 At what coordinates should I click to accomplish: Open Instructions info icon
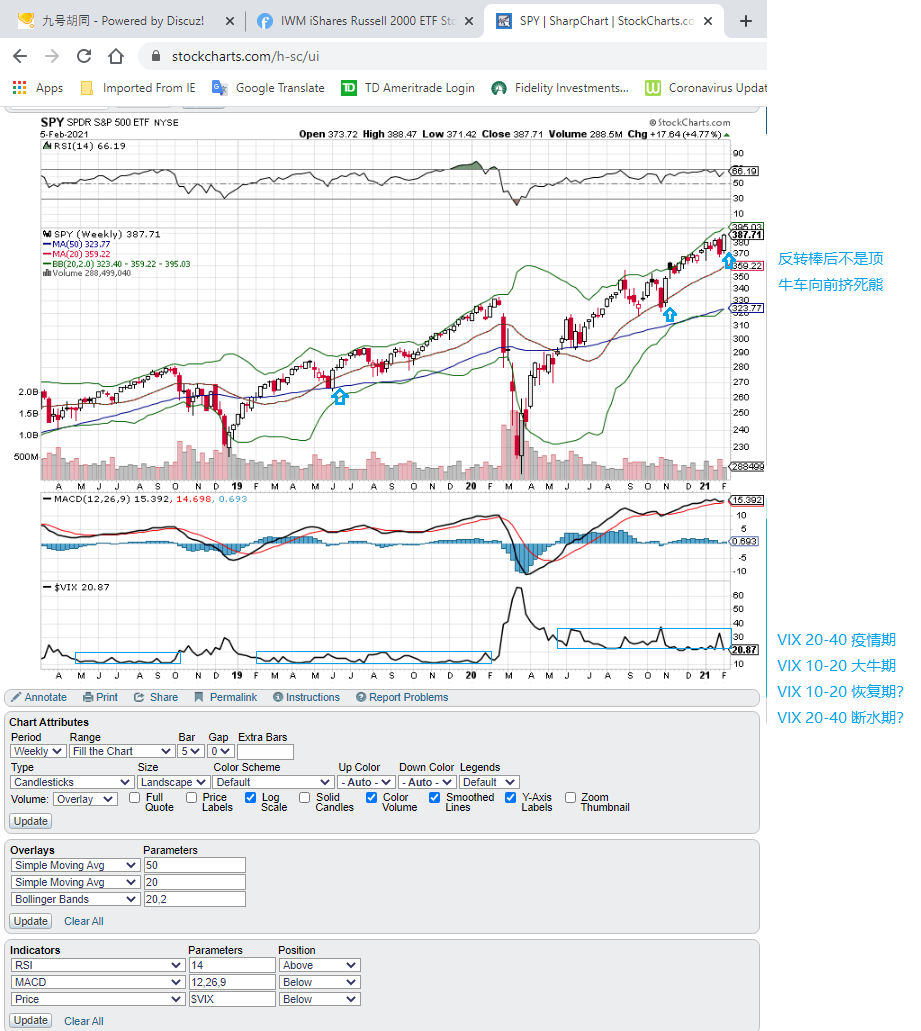coord(277,698)
